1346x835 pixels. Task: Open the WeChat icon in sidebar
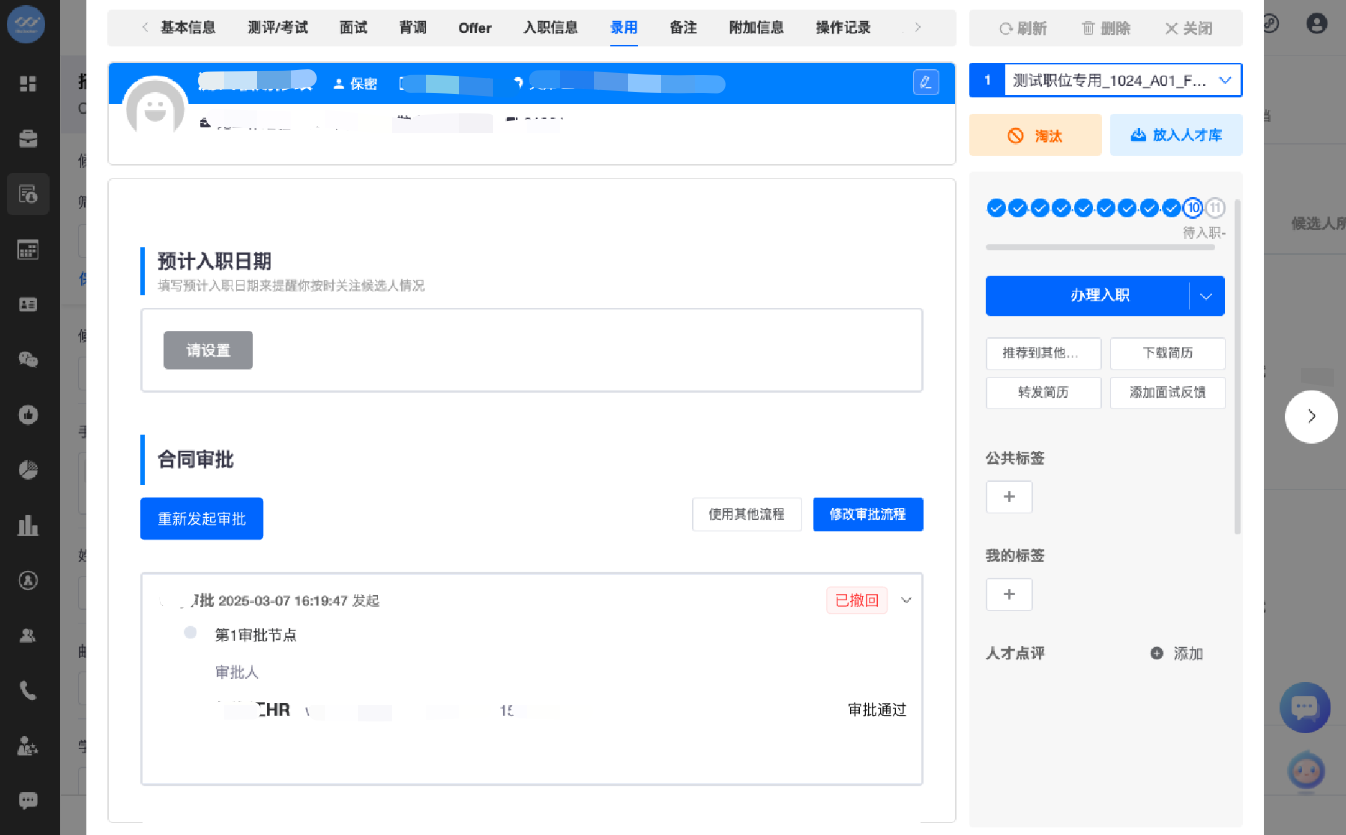[x=28, y=359]
